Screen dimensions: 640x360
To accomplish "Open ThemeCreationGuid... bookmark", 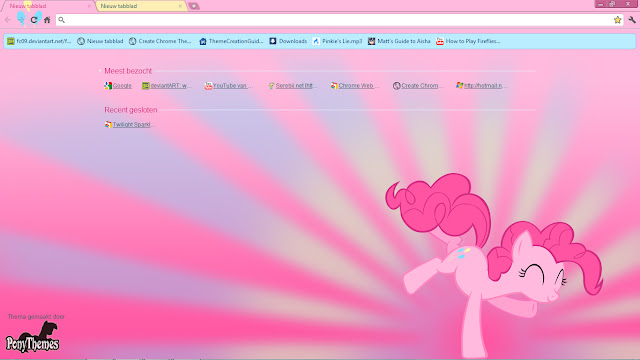I will (231, 41).
